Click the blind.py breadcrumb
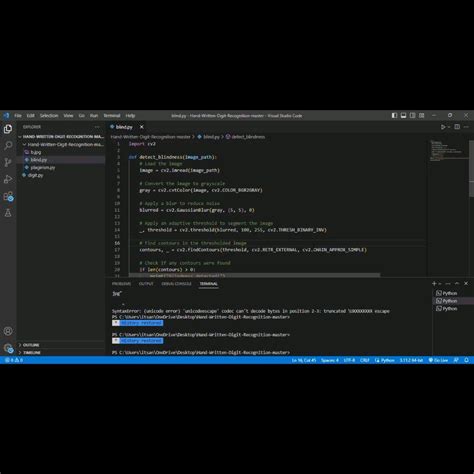The width and height of the screenshot is (474, 474). point(209,137)
